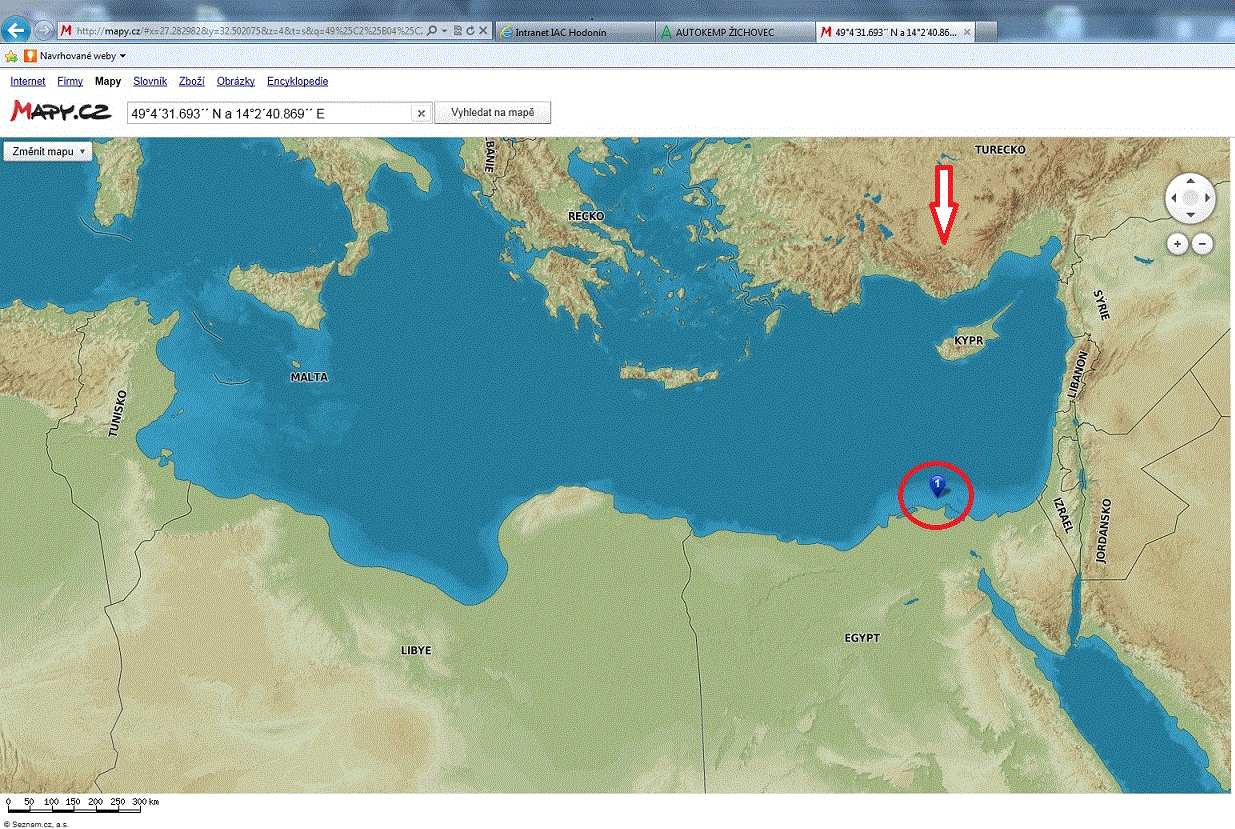Refresh the page in address bar

click(x=469, y=32)
